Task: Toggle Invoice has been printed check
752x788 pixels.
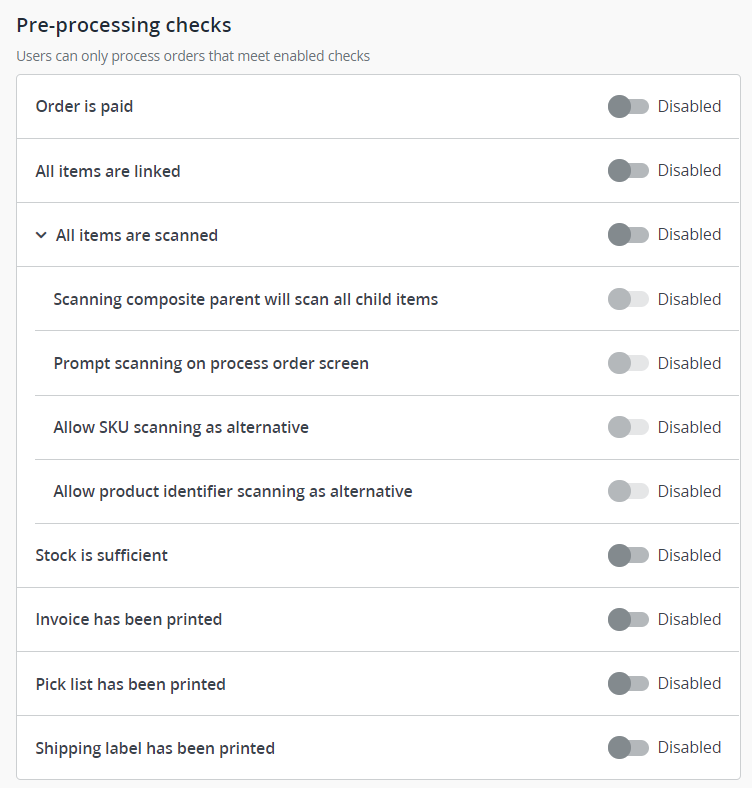Action: click(628, 619)
